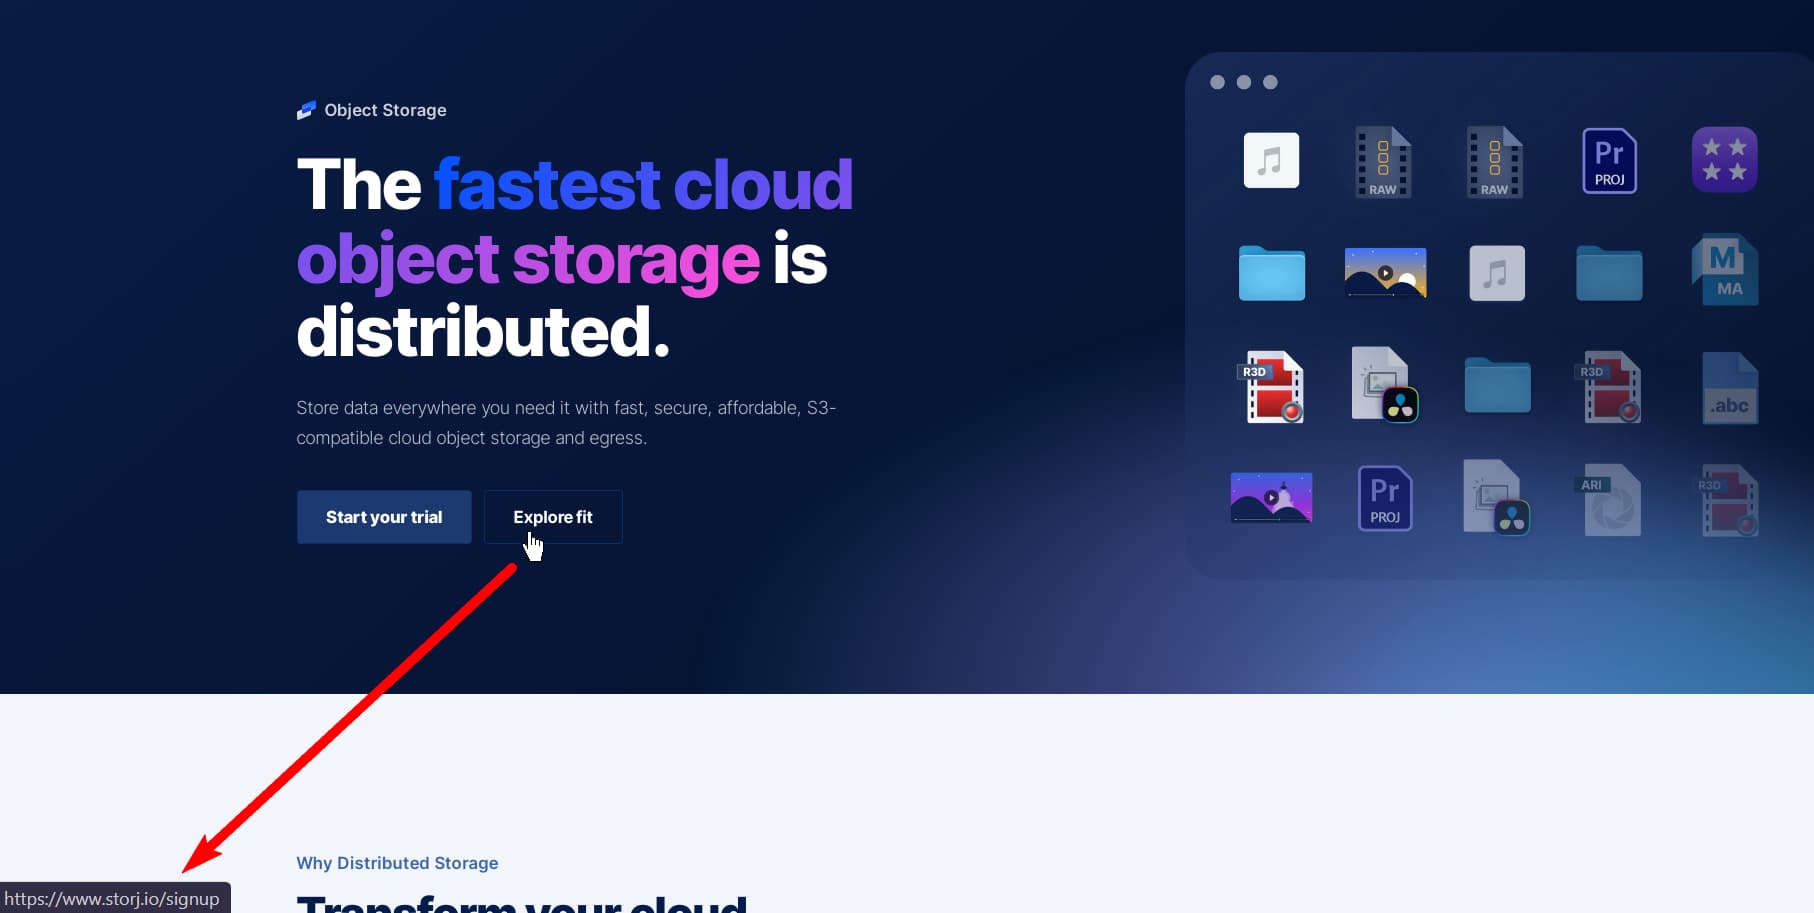The width and height of the screenshot is (1814, 913).
Task: Click the white music note file icon
Action: click(x=1270, y=160)
